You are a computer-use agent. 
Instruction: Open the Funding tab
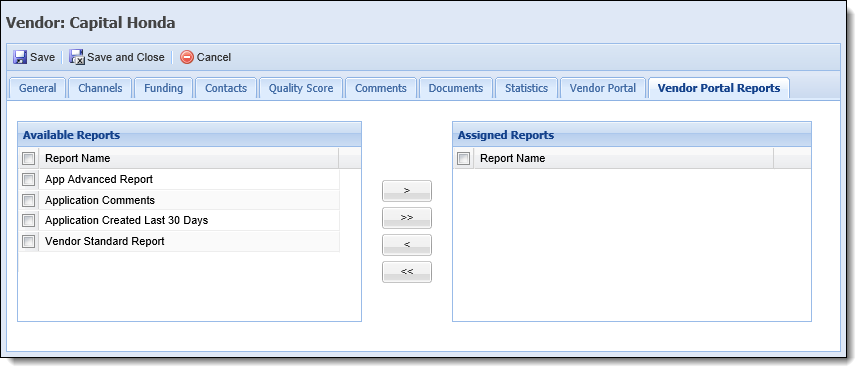click(163, 88)
